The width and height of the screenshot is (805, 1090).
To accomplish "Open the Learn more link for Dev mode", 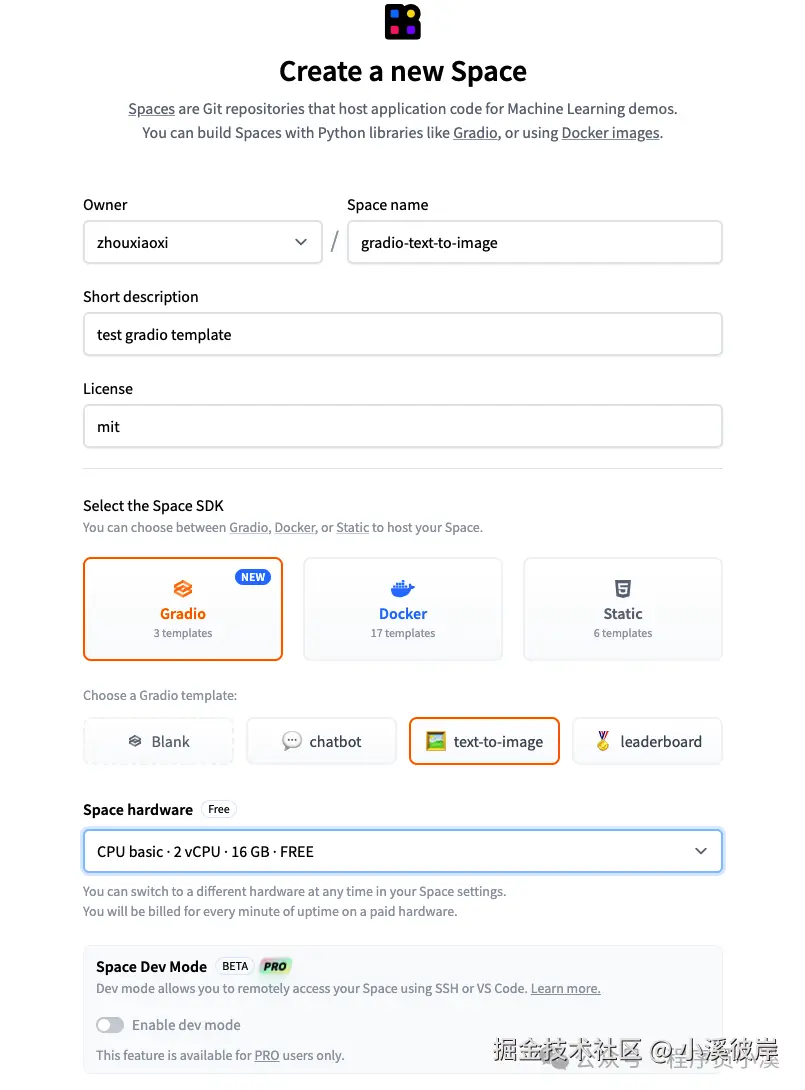I will (x=566, y=988).
